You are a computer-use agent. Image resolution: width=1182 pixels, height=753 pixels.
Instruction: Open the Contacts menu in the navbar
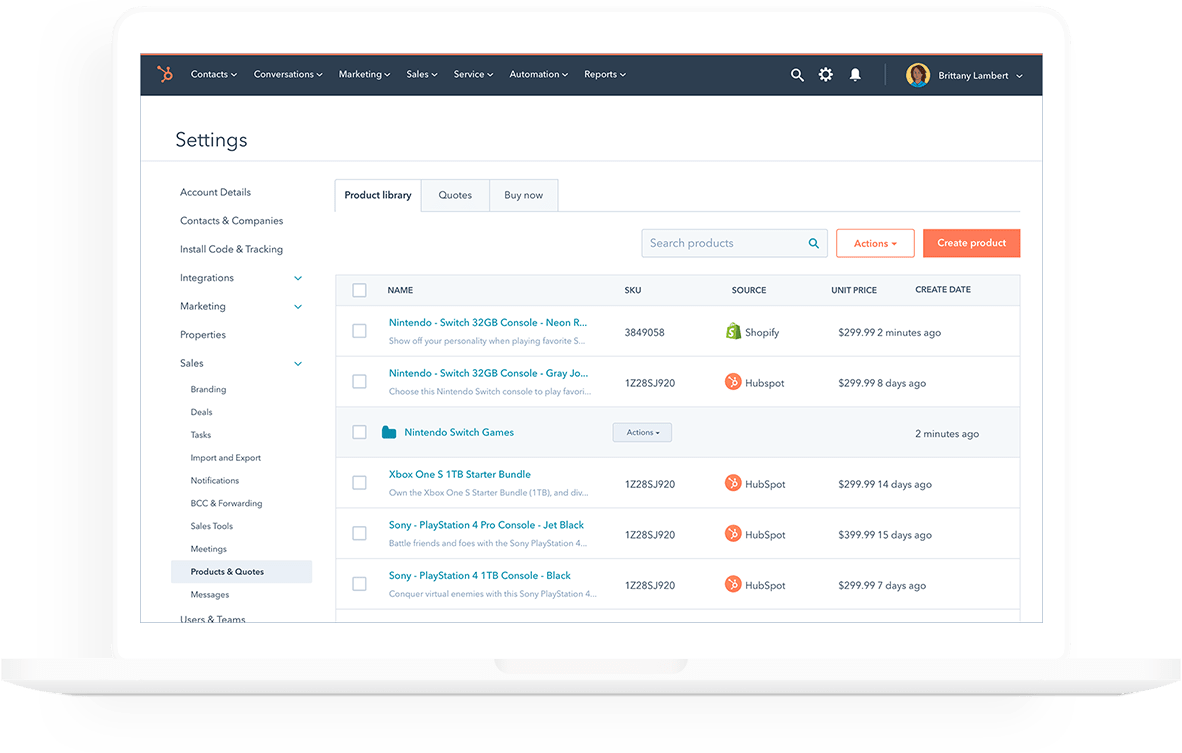(213, 75)
